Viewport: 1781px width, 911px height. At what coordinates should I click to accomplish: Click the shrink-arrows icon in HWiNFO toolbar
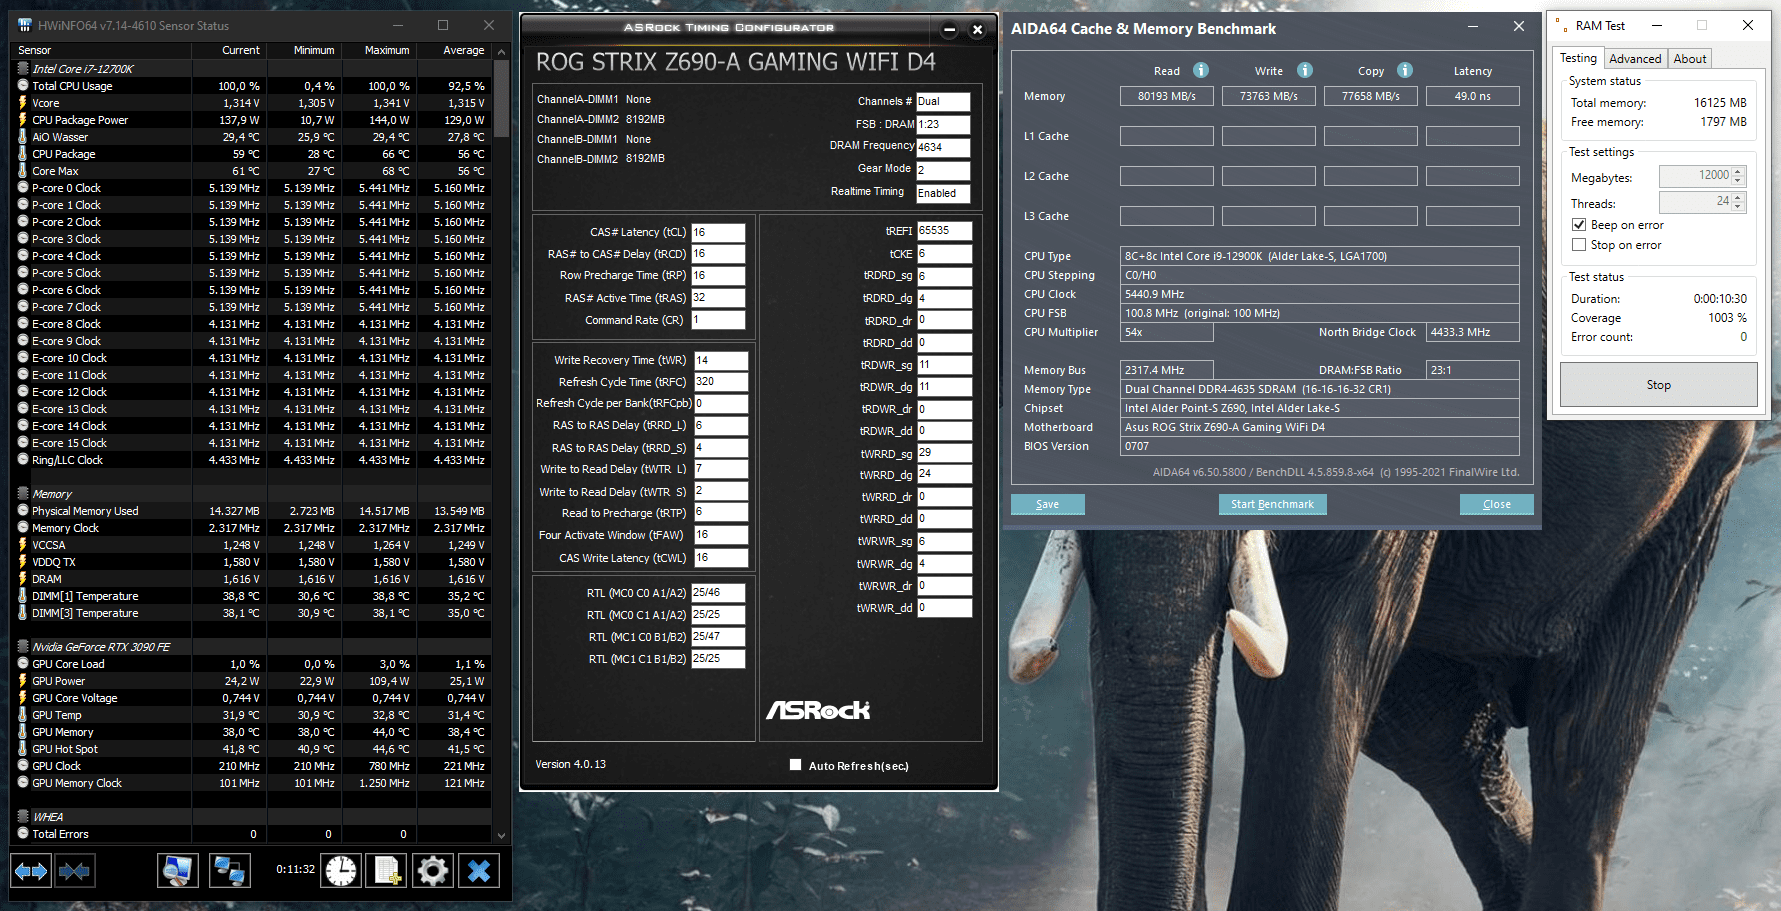(74, 871)
